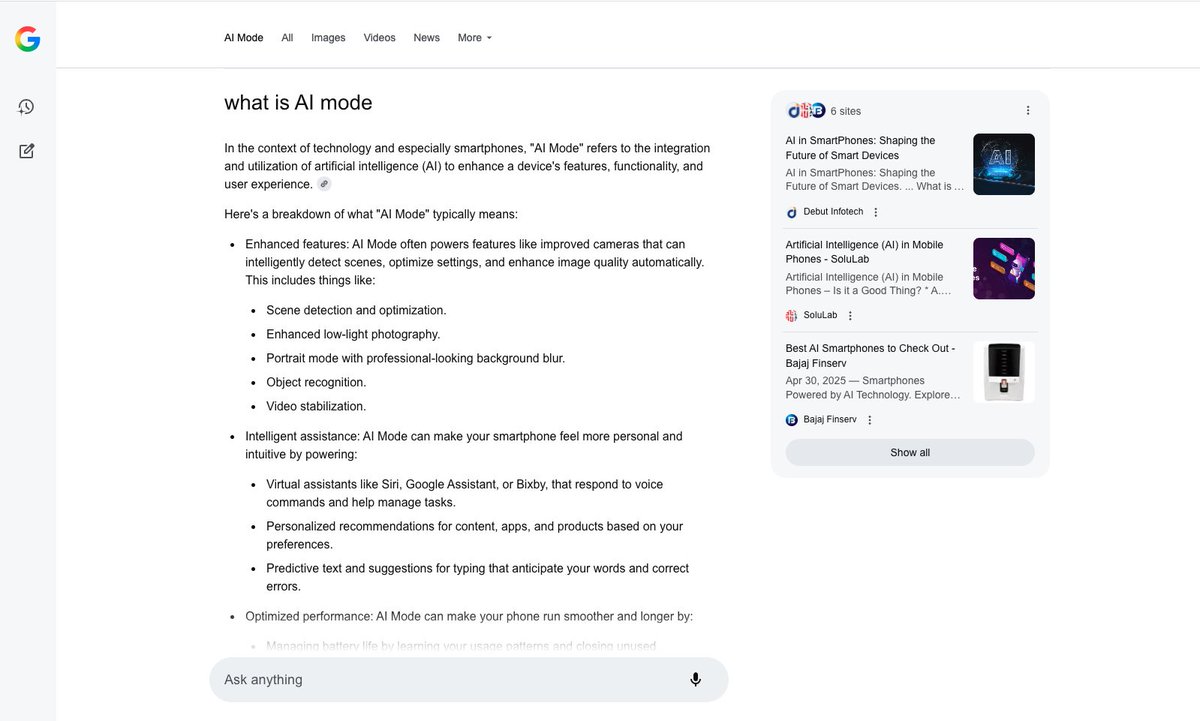This screenshot has width=1200, height=721.
Task: Switch to the Images tab
Action: coord(328,38)
